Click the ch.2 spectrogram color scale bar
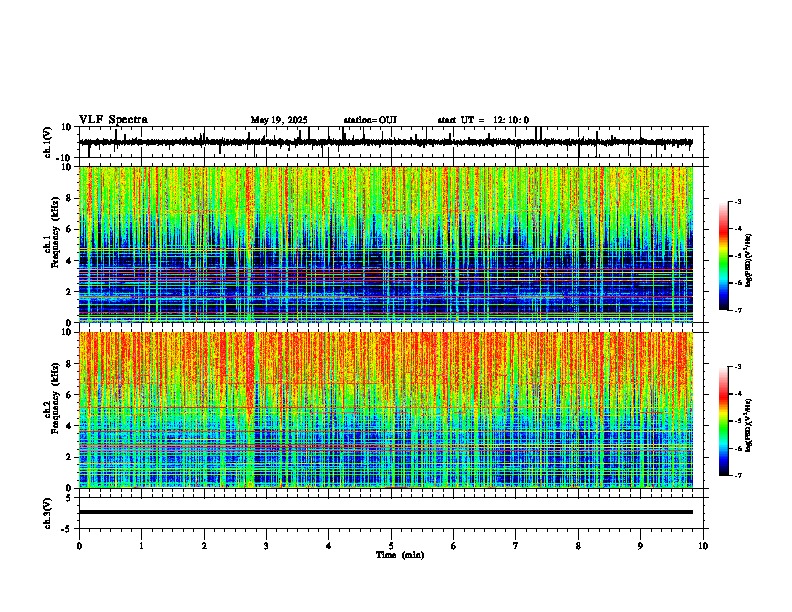 pyautogui.click(x=724, y=421)
